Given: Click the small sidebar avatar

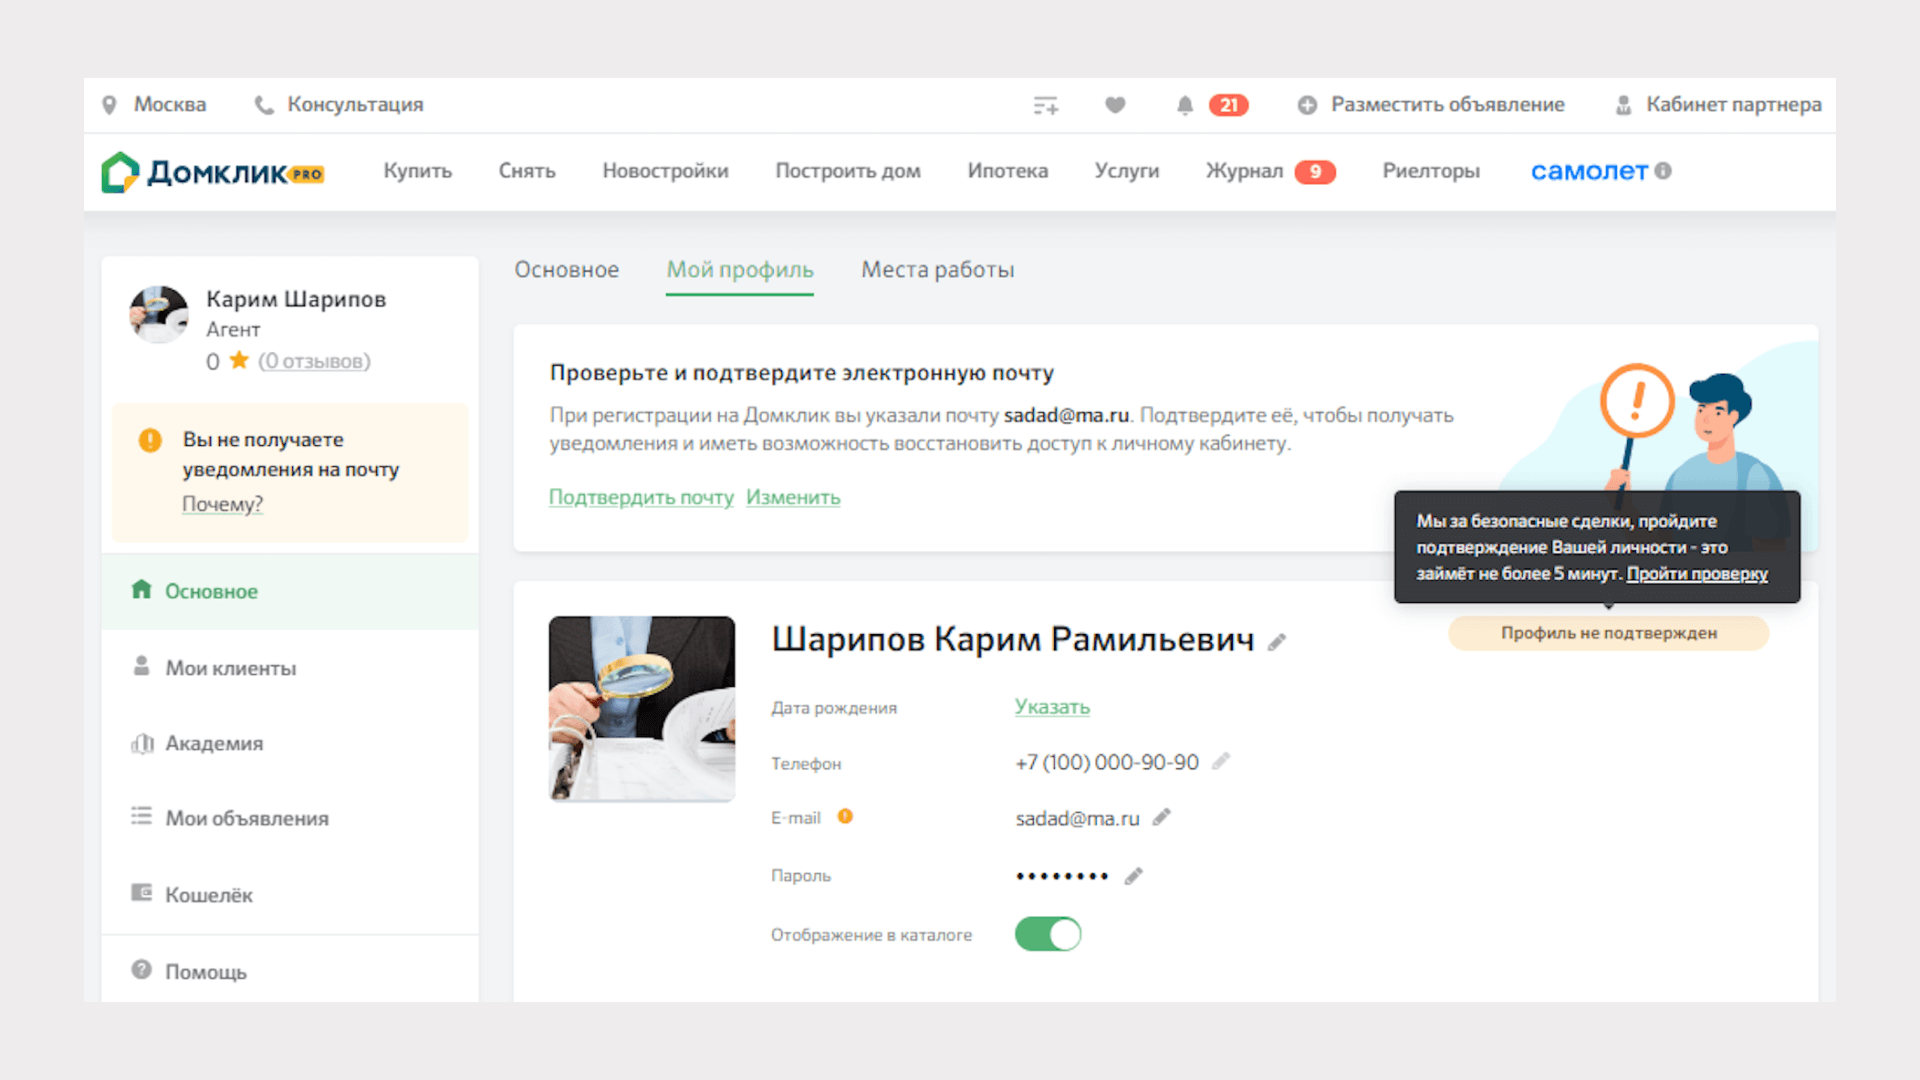Looking at the screenshot, I should [x=159, y=314].
